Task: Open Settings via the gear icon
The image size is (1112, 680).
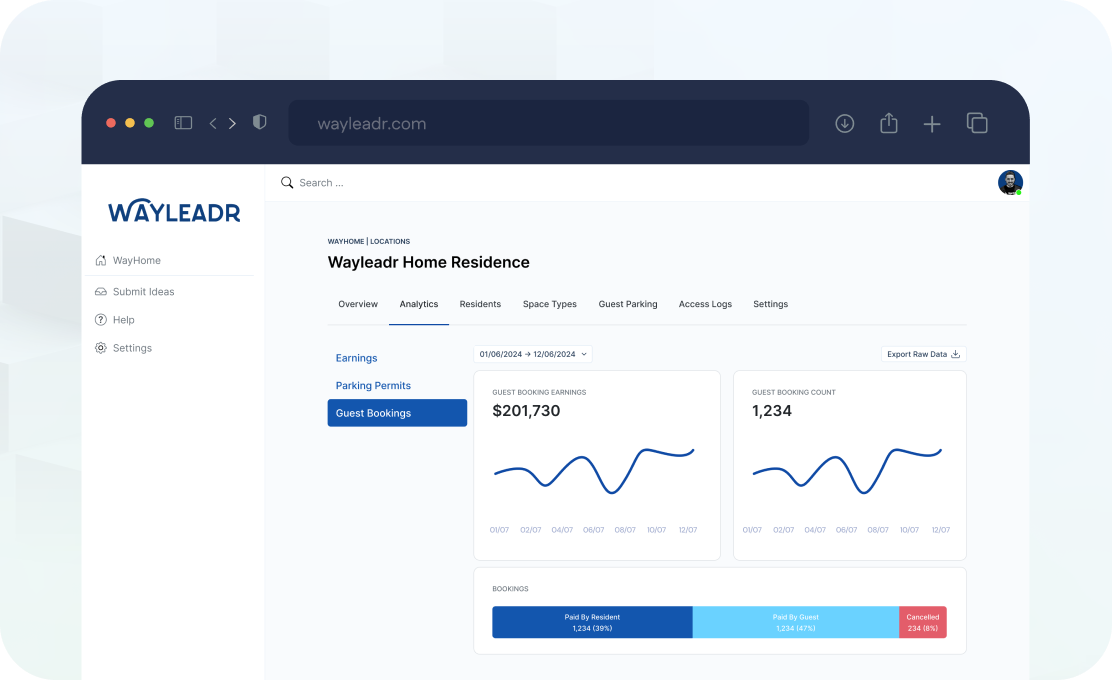Action: tap(100, 347)
